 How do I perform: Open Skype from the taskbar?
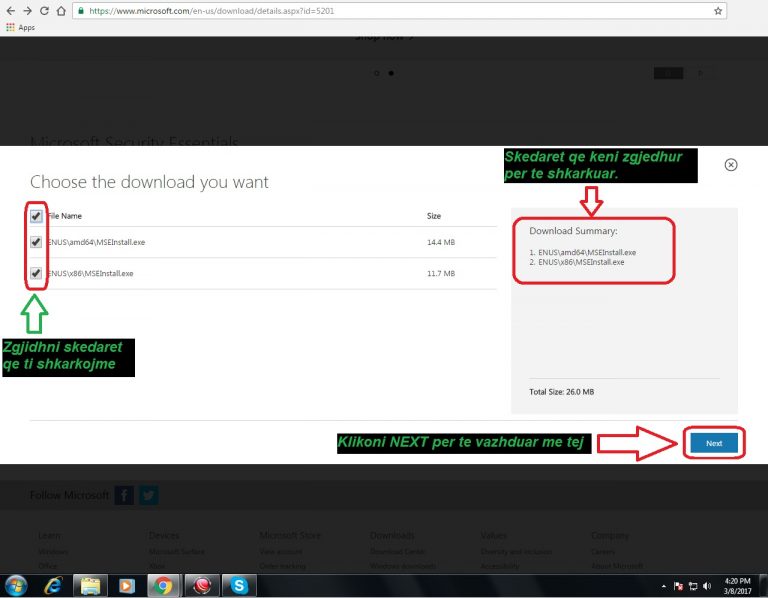tap(239, 586)
